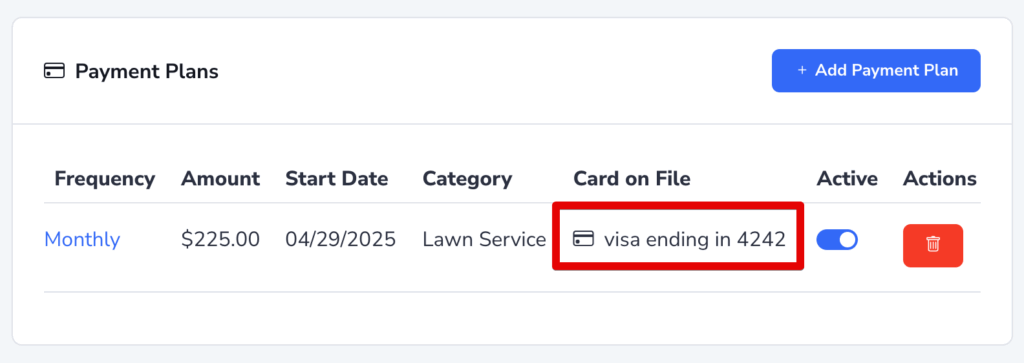Click the credit card icon beside Payment Plans heading
The image size is (1024, 363).
coord(54,71)
